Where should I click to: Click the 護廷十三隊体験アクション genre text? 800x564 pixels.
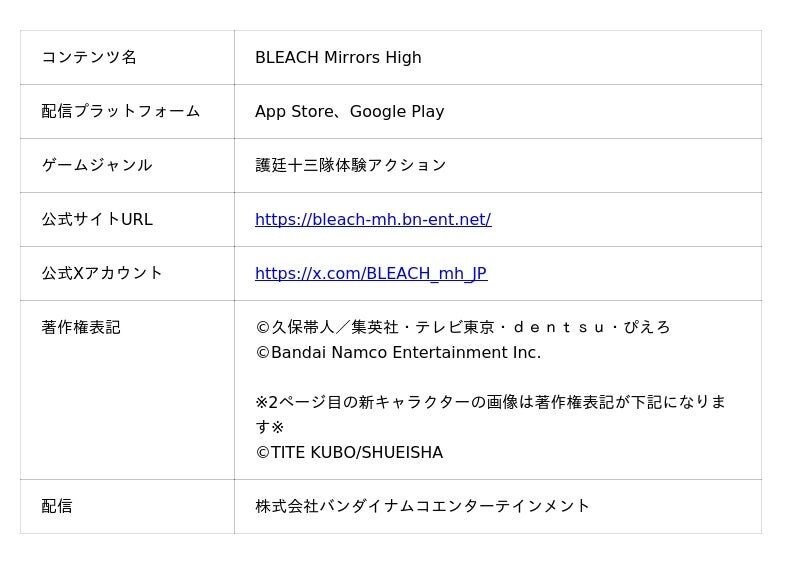pos(351,165)
